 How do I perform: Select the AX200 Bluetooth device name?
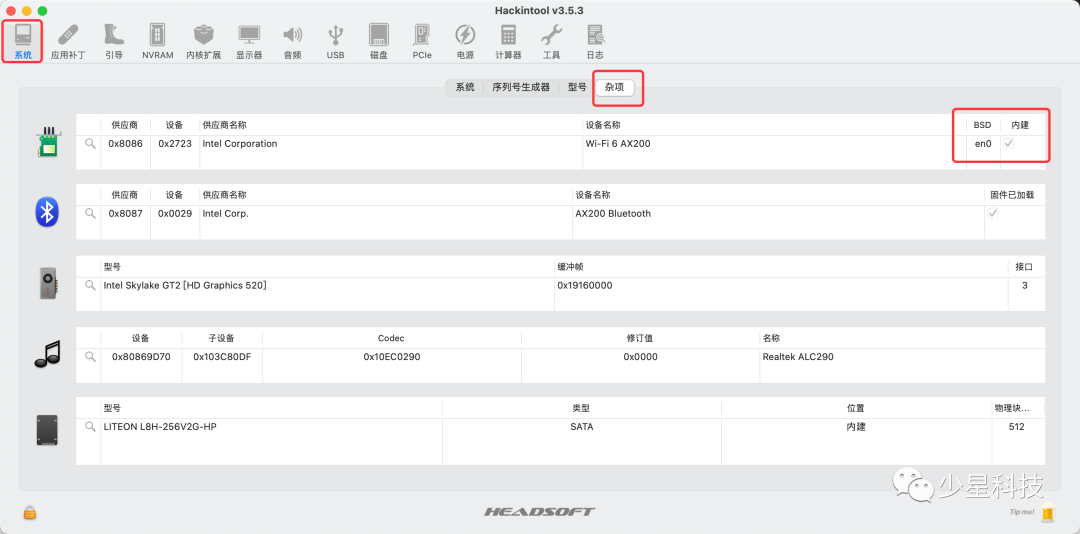pos(613,214)
